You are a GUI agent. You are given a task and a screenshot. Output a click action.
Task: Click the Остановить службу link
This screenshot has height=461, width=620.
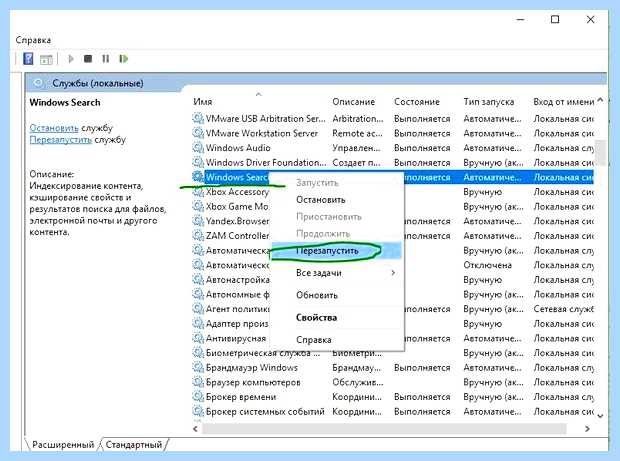(x=54, y=128)
